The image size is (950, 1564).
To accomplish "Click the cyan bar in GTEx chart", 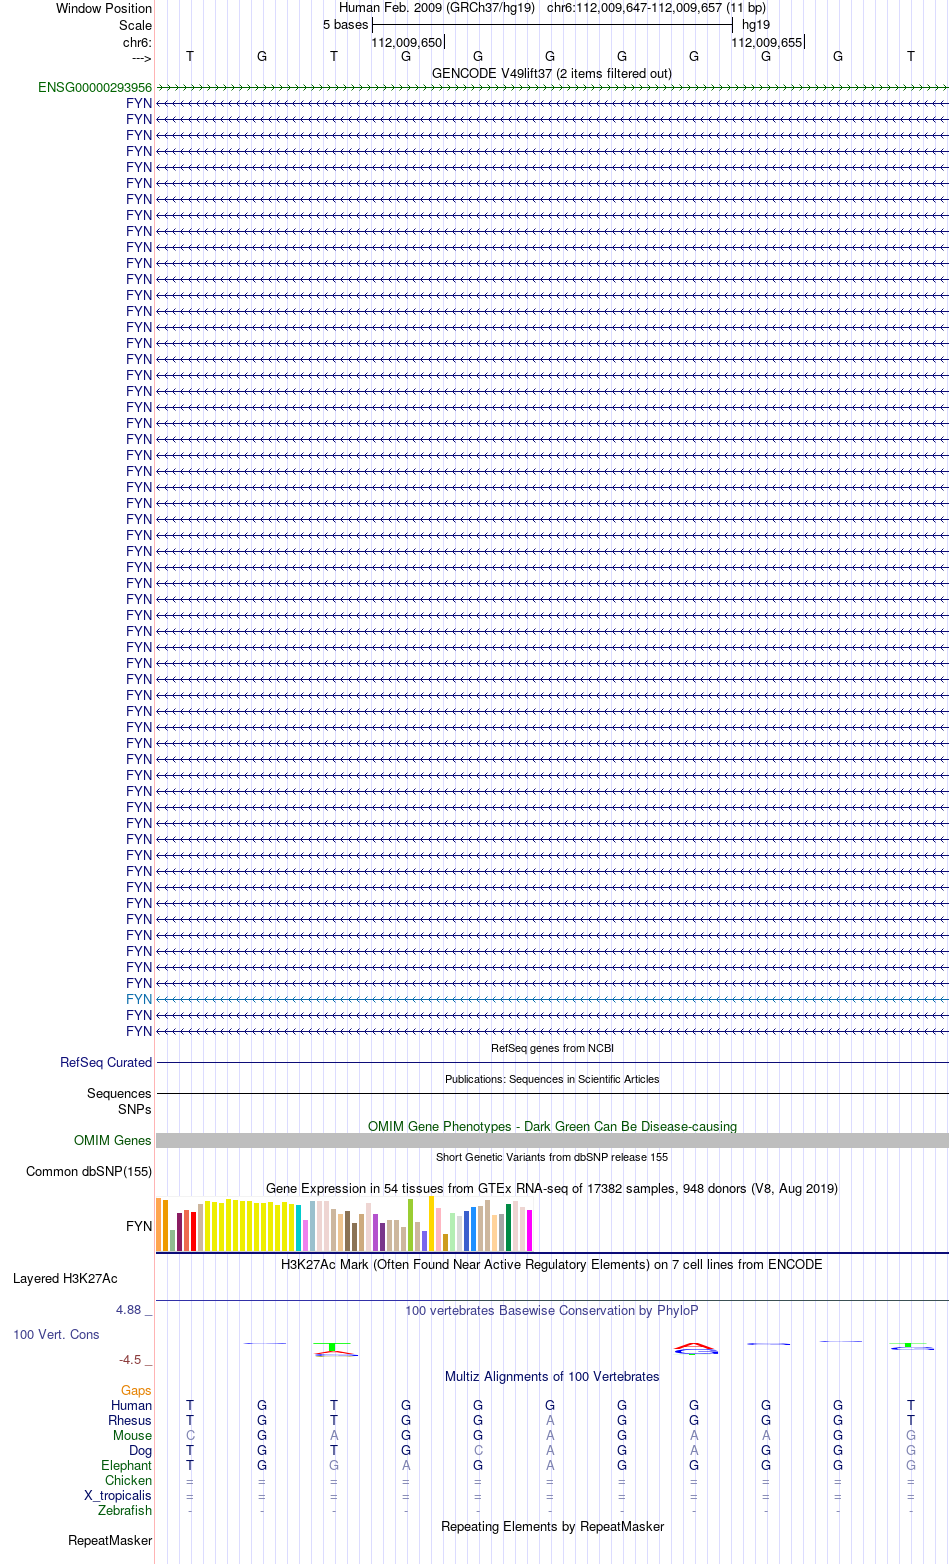I will (x=299, y=1228).
